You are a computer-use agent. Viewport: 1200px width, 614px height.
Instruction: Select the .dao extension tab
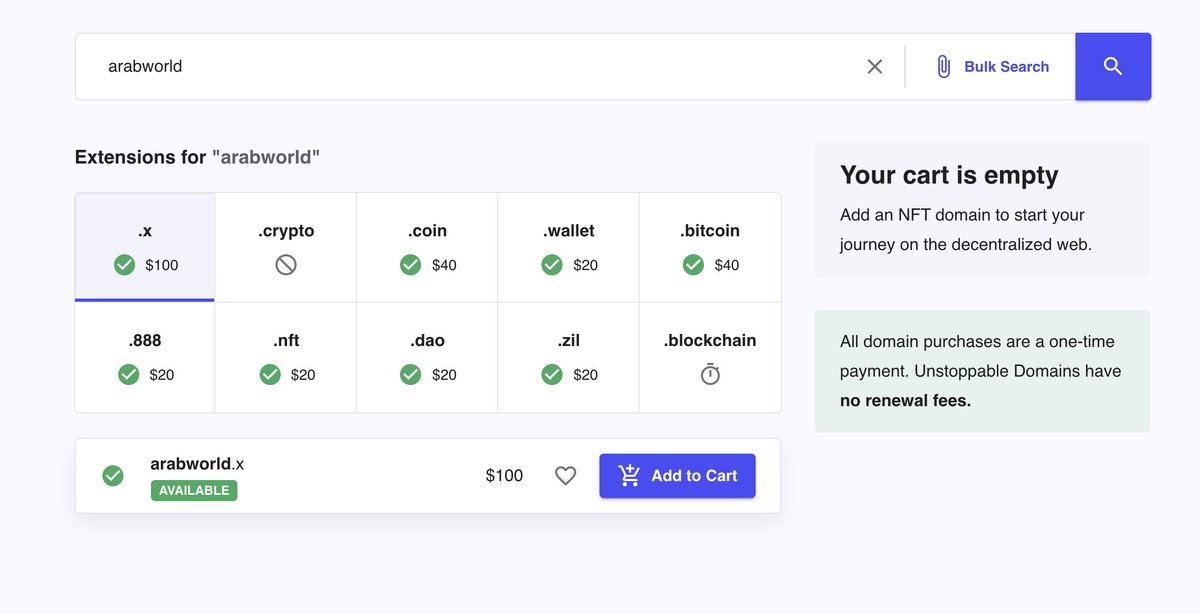427,357
